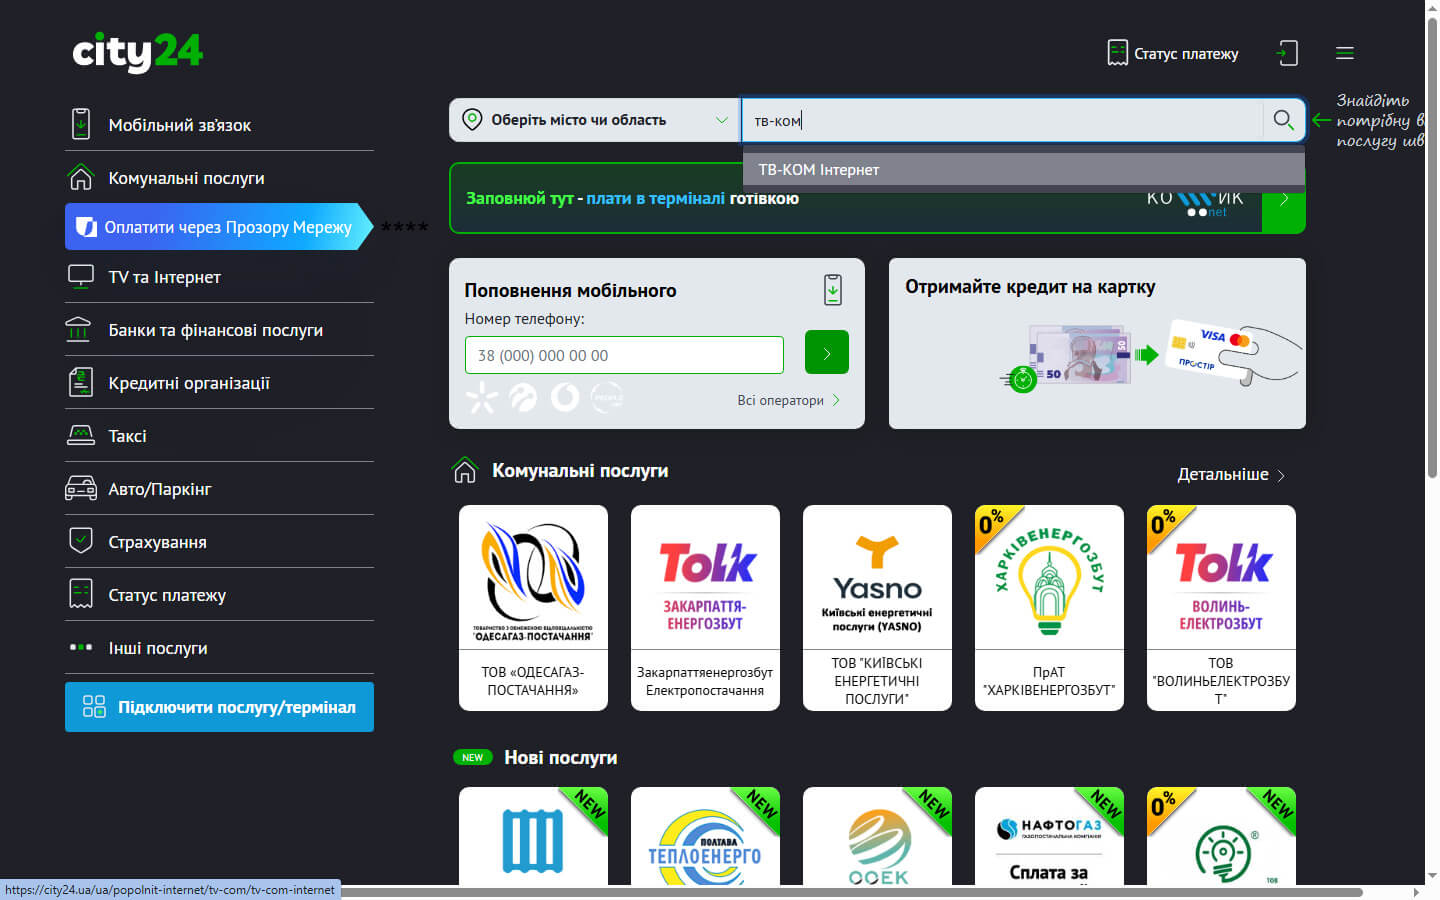Select the Vodafone operator icon

point(565,398)
